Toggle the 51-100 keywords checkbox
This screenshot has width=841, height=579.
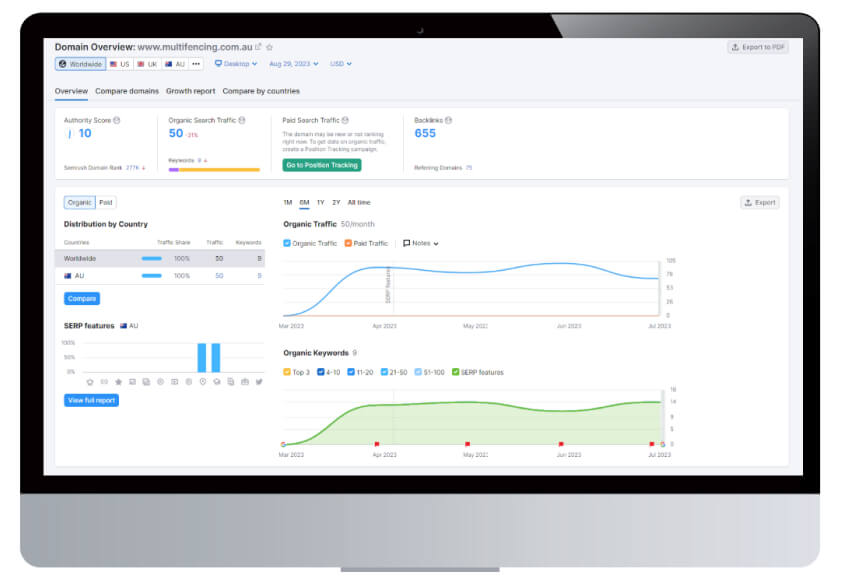418,372
